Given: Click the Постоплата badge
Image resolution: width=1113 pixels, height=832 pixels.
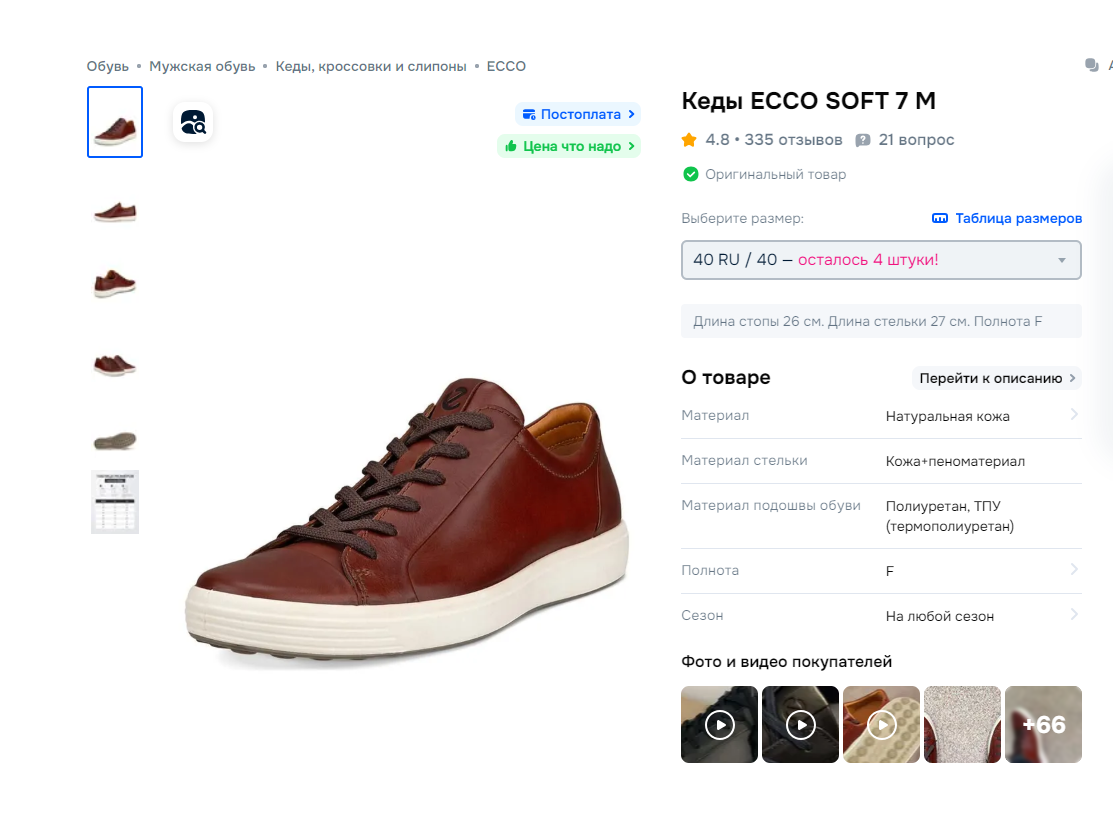Looking at the screenshot, I should (578, 114).
